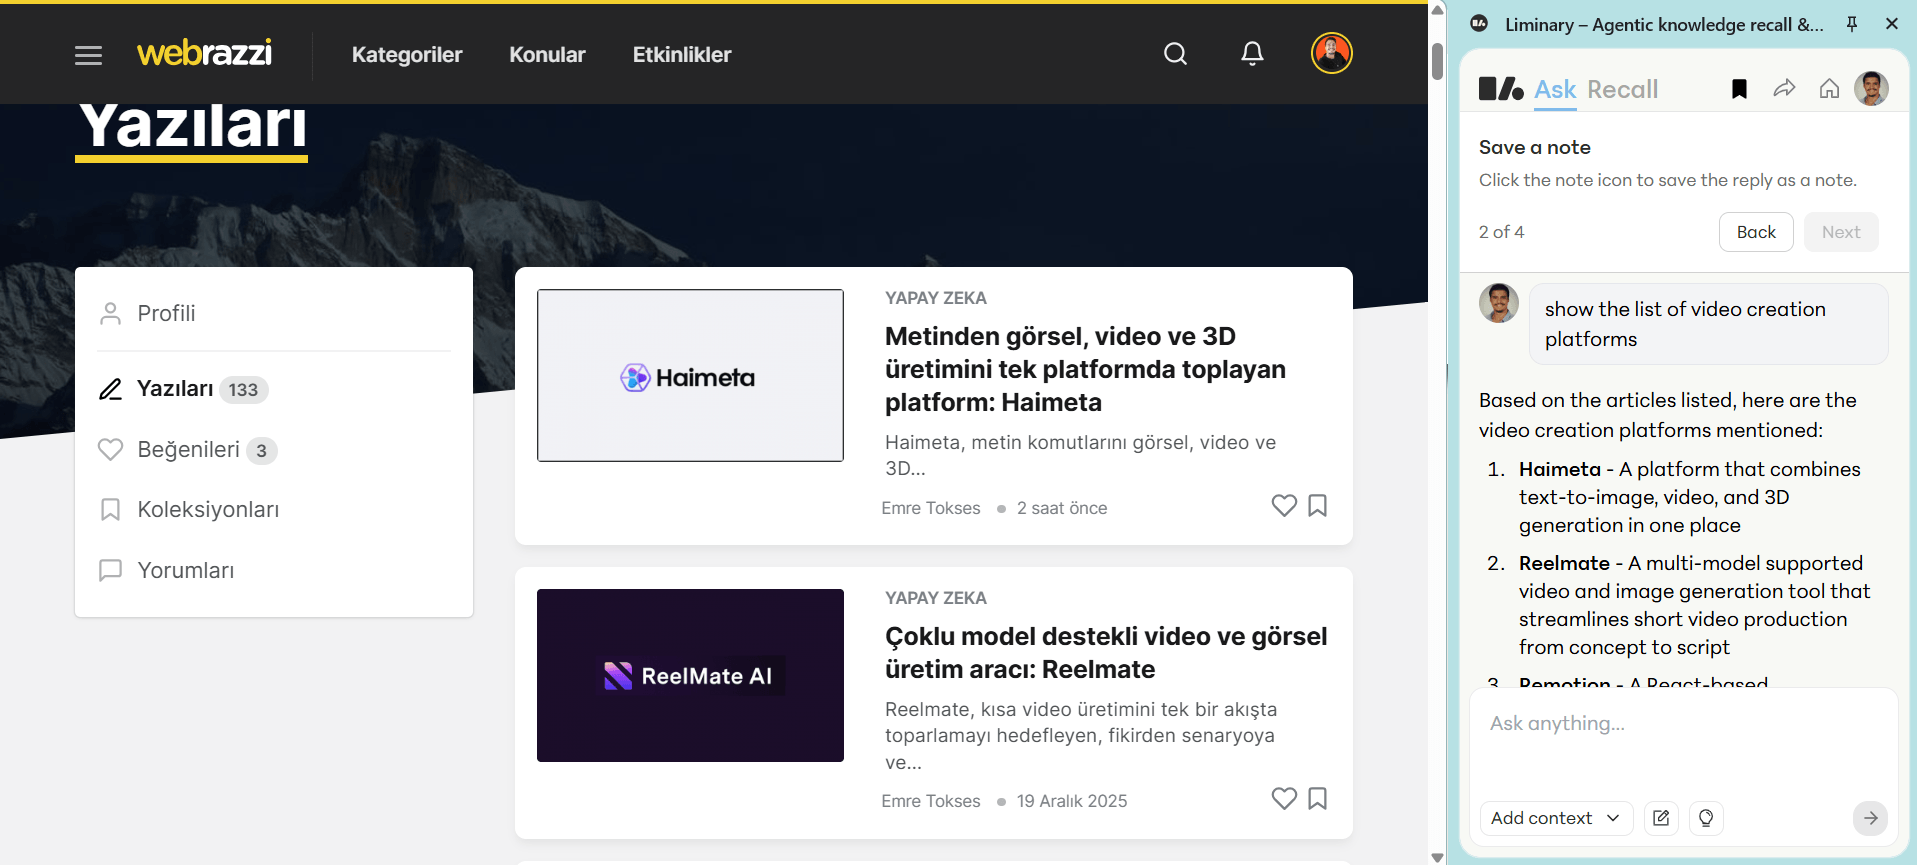Pin the Liminary side panel

1852,24
